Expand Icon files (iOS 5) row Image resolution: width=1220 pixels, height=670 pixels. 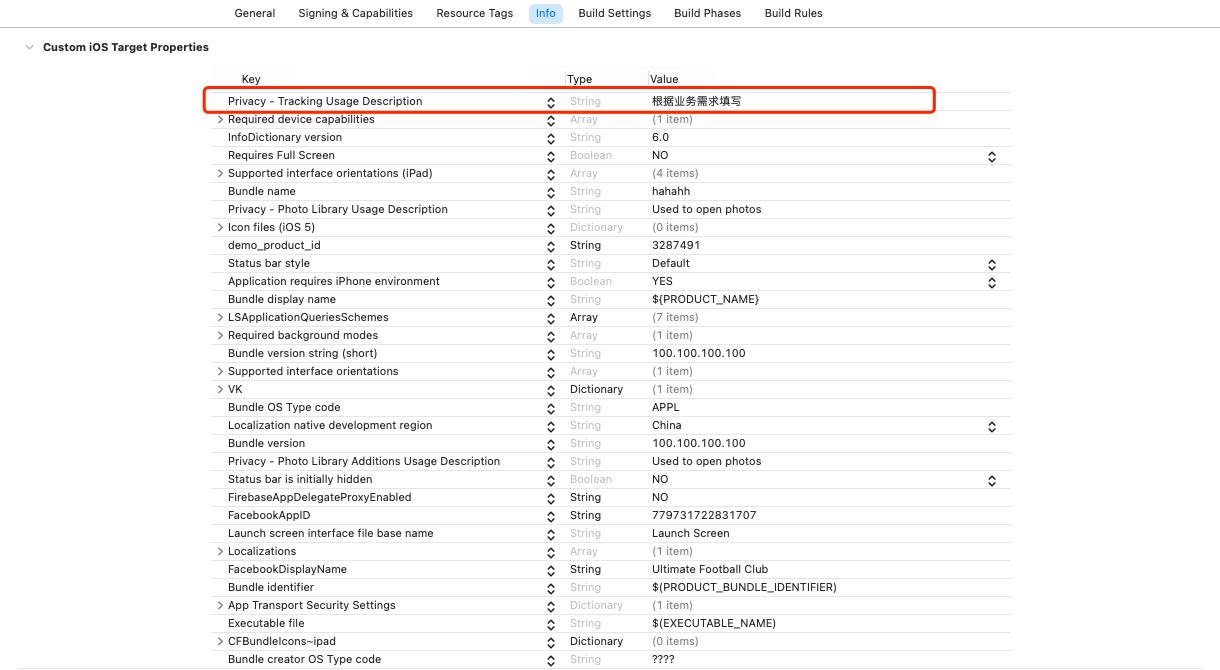pos(221,227)
